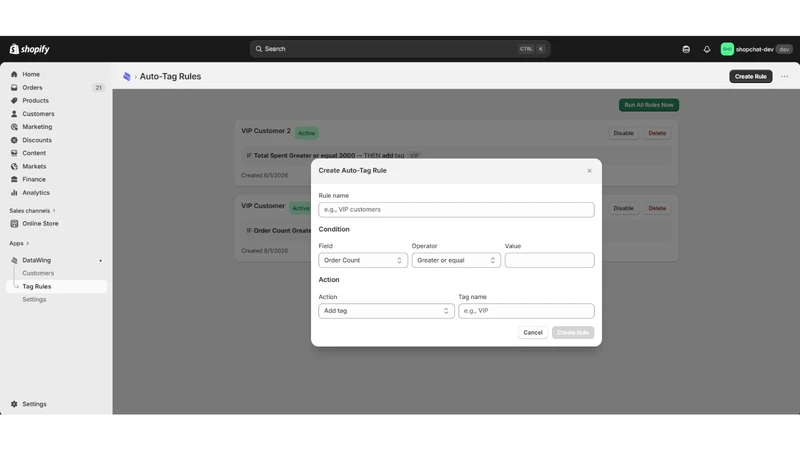Click the Value input field
Viewport: 800px width, 450px height.
(549, 260)
